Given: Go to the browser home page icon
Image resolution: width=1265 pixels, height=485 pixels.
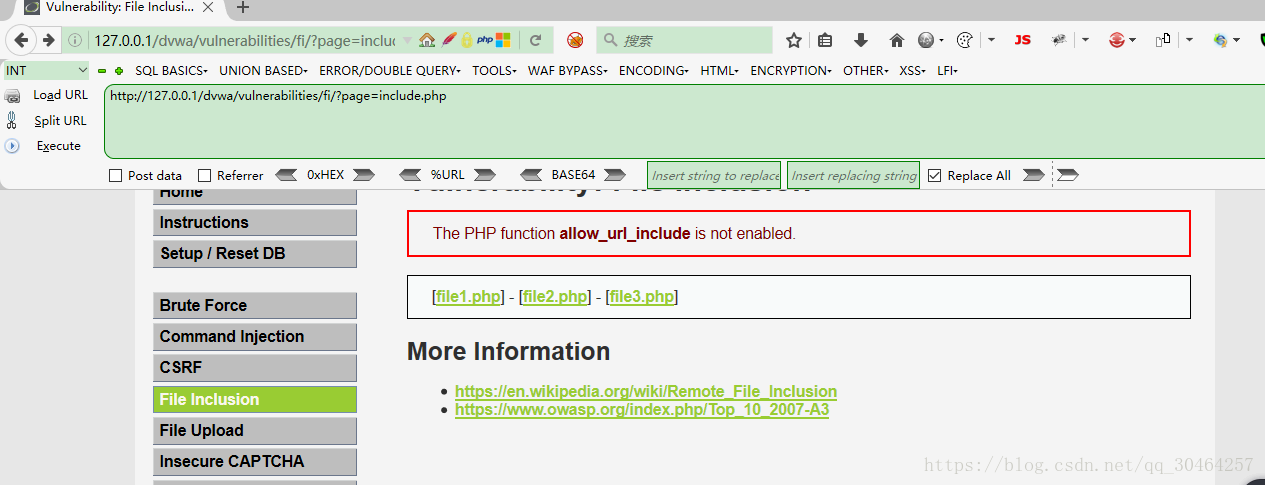Looking at the screenshot, I should (x=897, y=40).
